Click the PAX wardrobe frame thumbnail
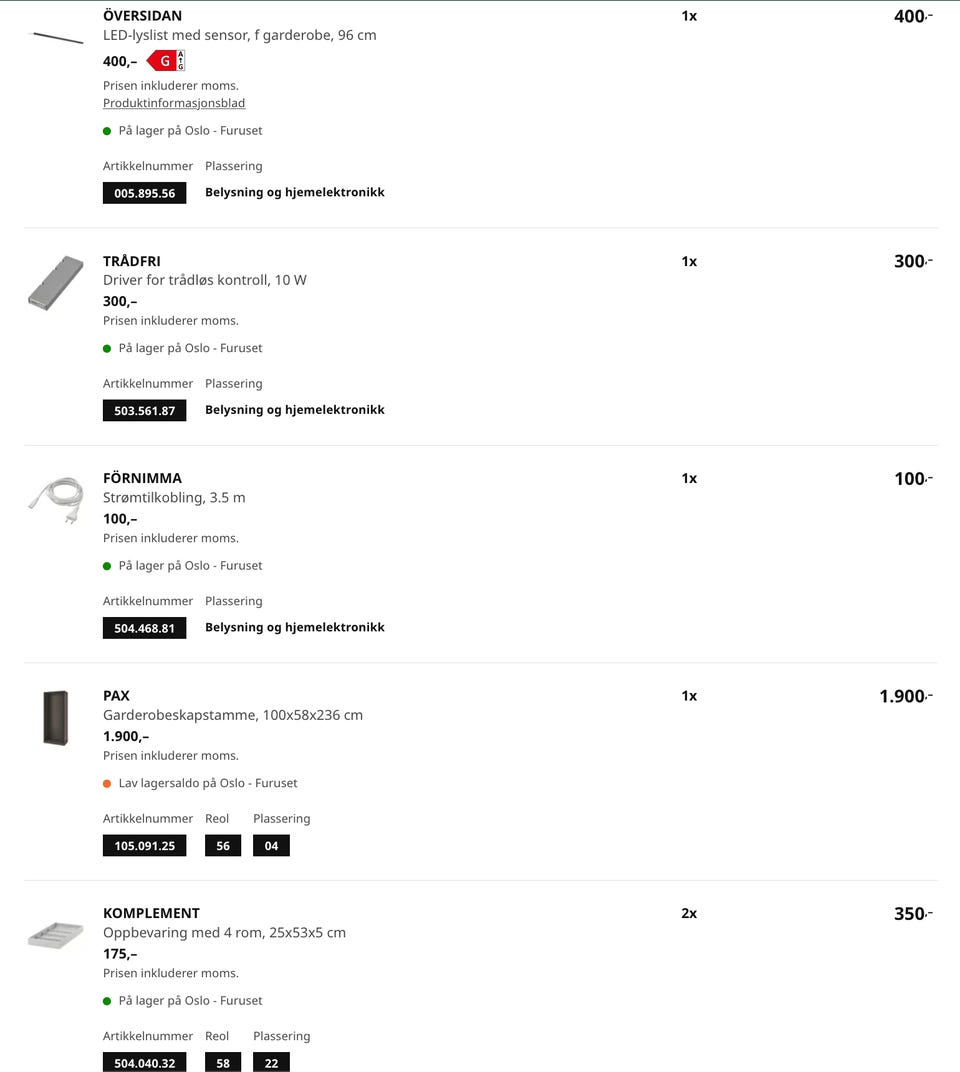960x1072 pixels. pyautogui.click(x=56, y=717)
